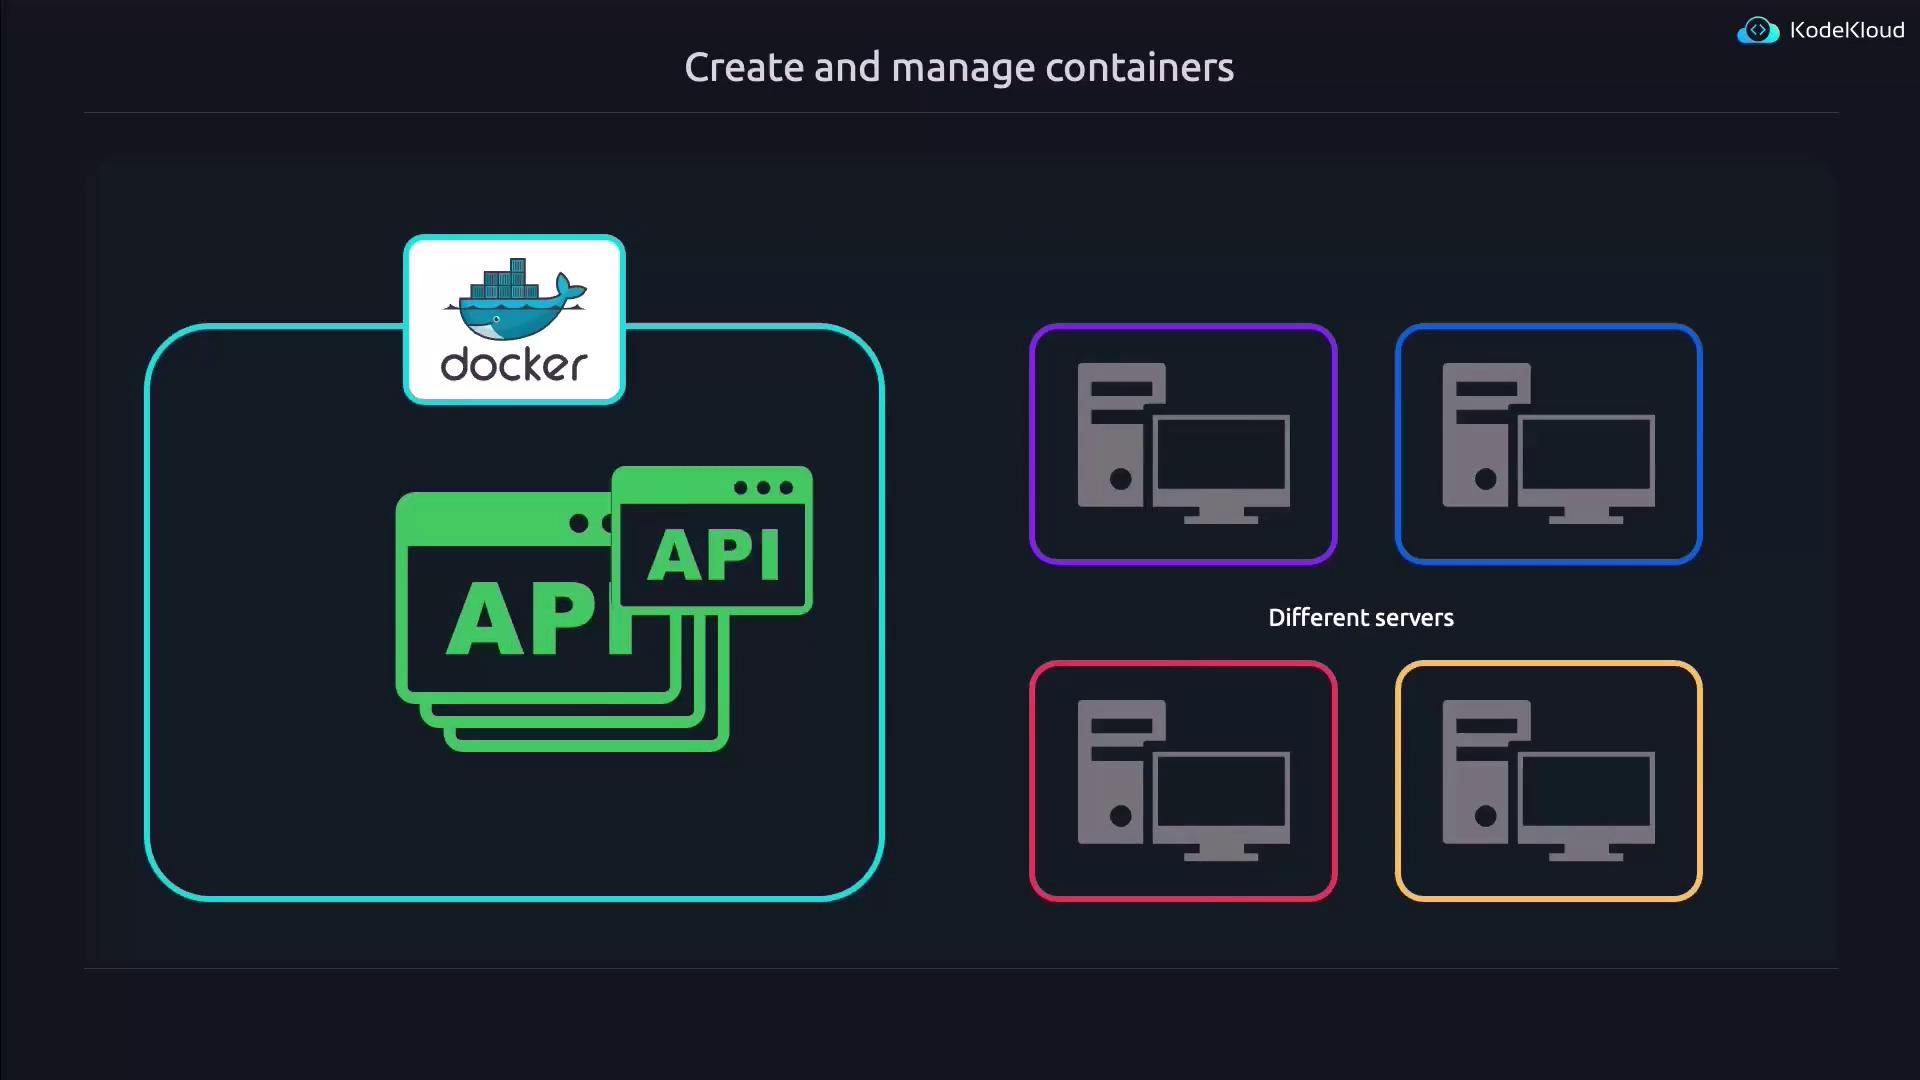Select the 'Create and manage containers' title
The width and height of the screenshot is (1920, 1080).
pyautogui.click(x=958, y=68)
